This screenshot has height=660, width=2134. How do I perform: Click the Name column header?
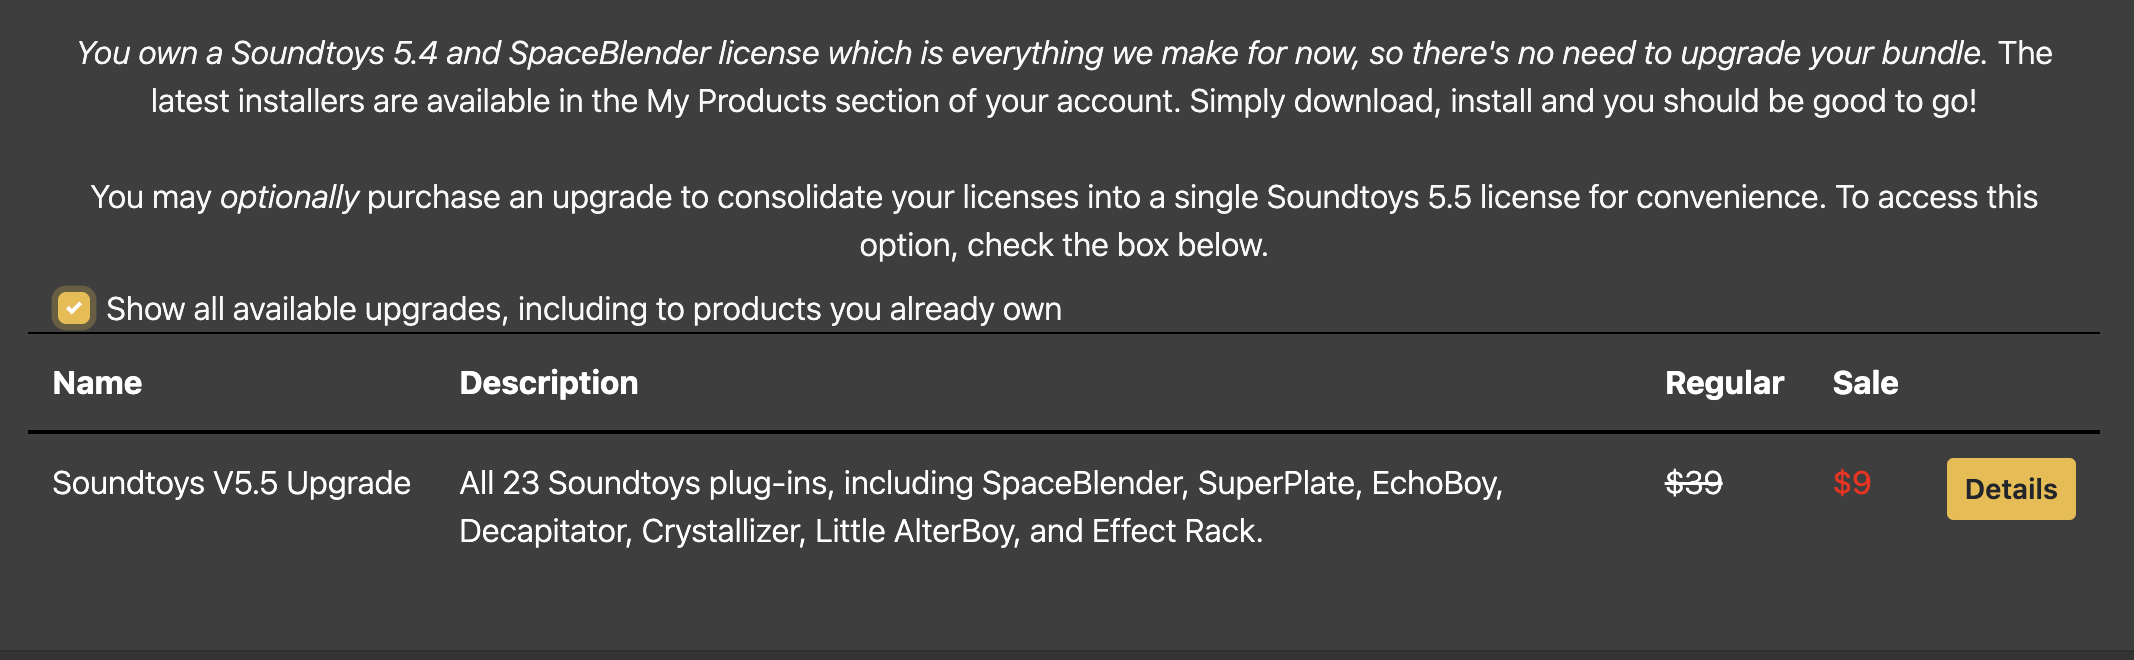[97, 383]
